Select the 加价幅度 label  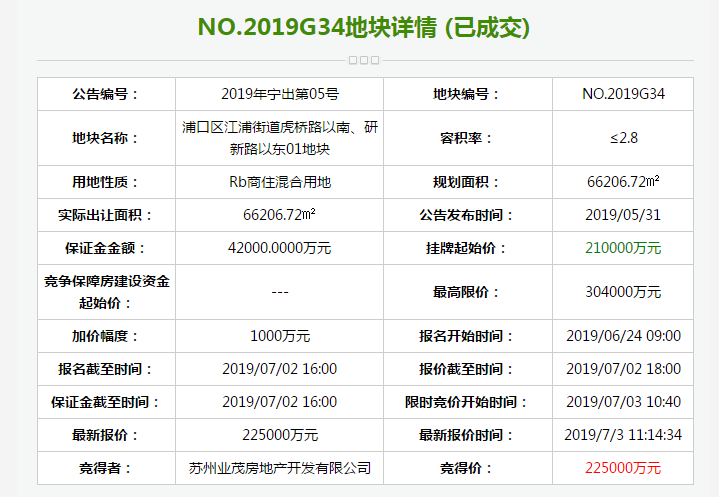pyautogui.click(x=106, y=336)
